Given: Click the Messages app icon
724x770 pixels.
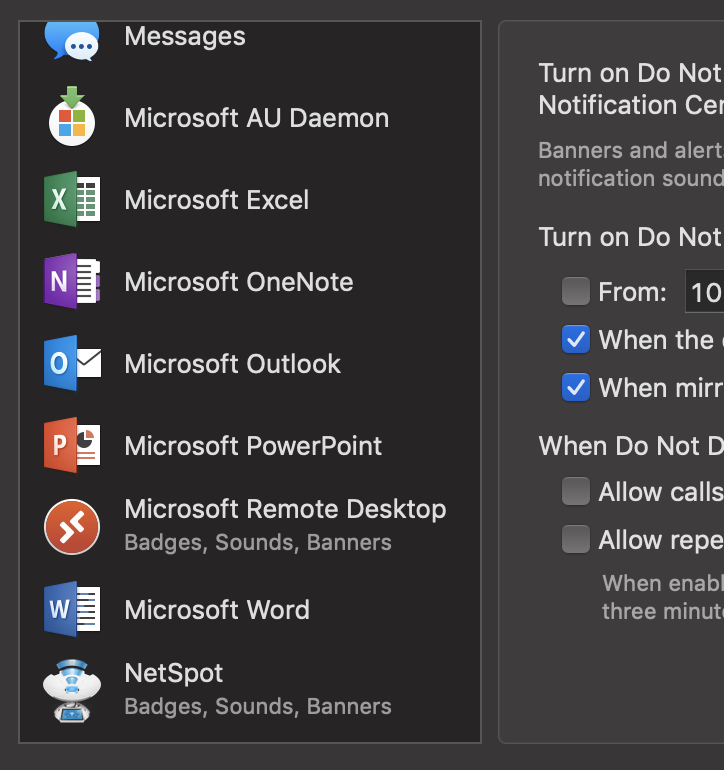Looking at the screenshot, I should pyautogui.click(x=72, y=42).
